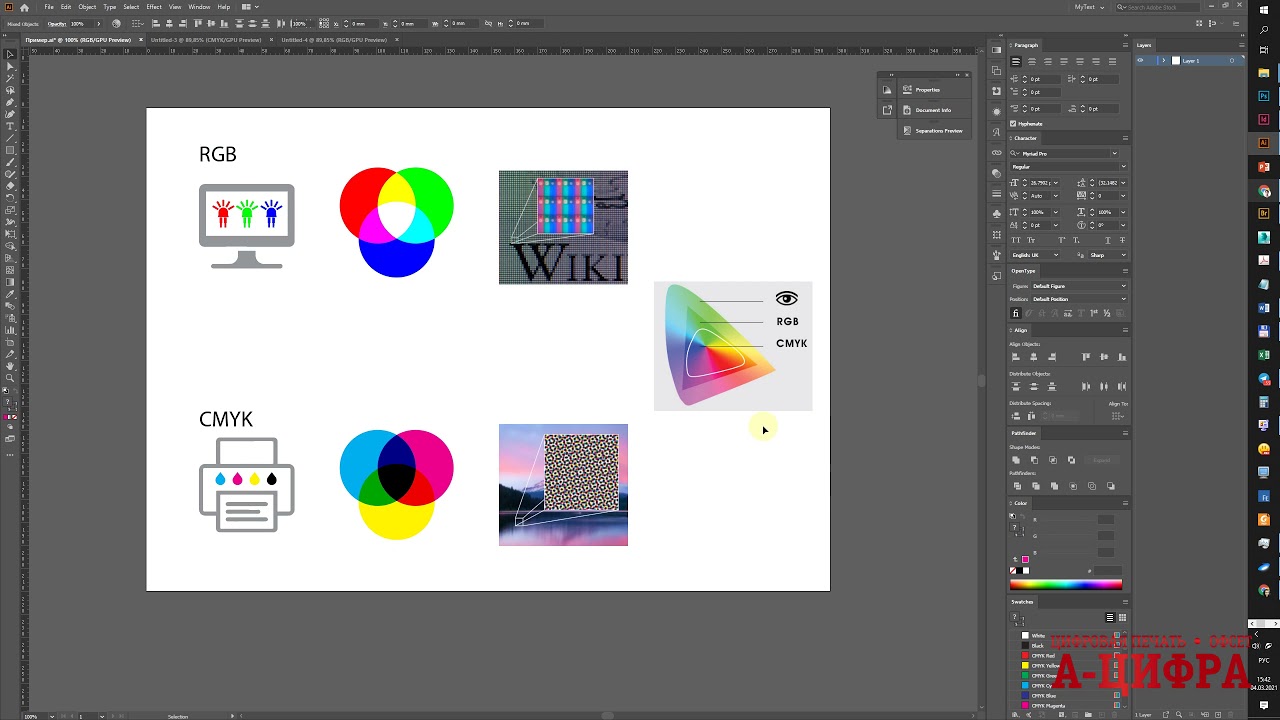The image size is (1280, 720).
Task: Expand Layer 1 sublayers arrow
Action: [x=1163, y=61]
